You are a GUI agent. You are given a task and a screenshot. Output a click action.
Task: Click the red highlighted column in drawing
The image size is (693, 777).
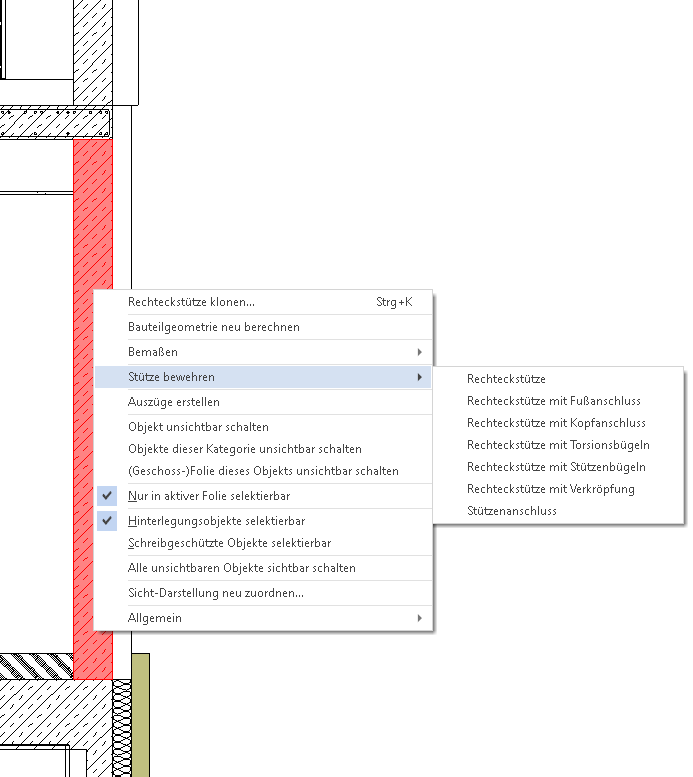pyautogui.click(x=93, y=213)
